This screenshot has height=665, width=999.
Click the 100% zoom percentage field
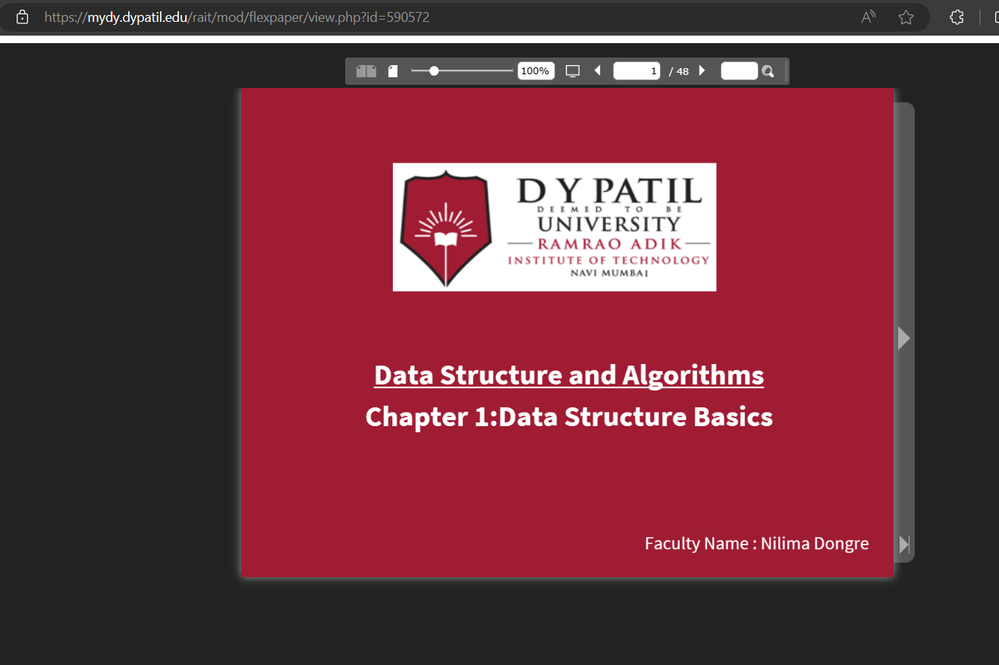(535, 71)
